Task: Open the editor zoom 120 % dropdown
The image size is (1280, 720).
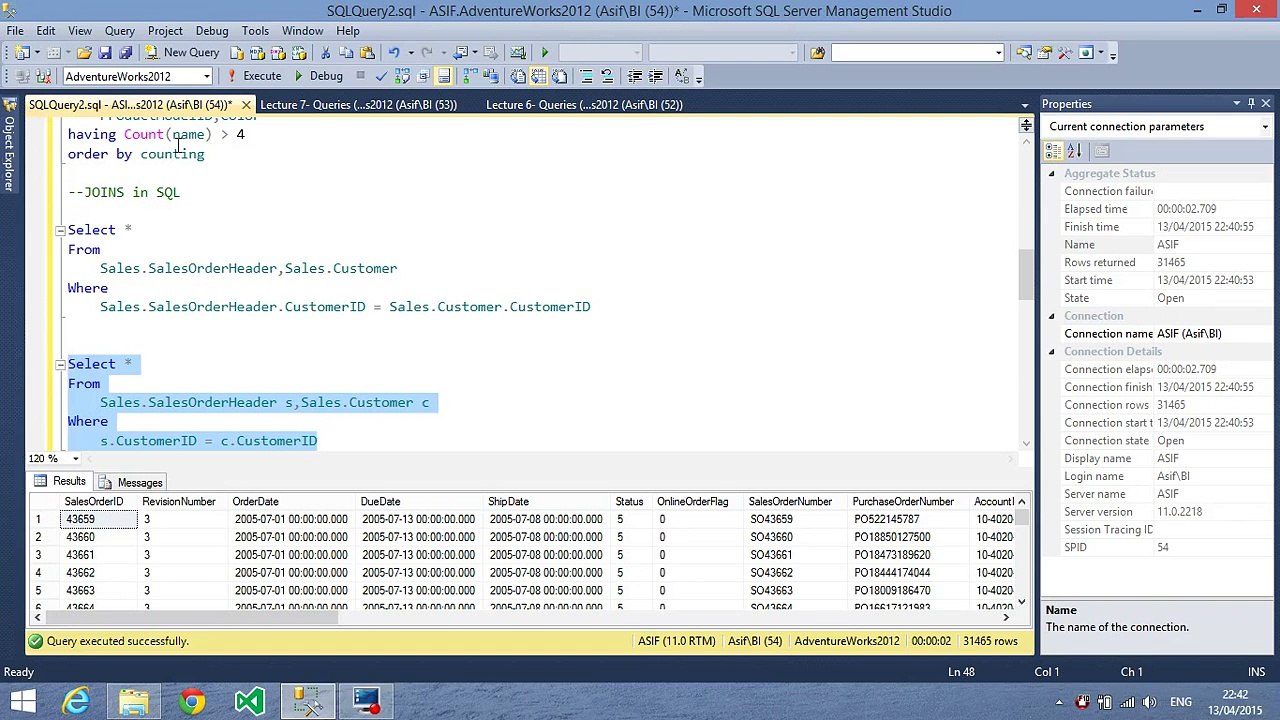Action: pyautogui.click(x=75, y=459)
